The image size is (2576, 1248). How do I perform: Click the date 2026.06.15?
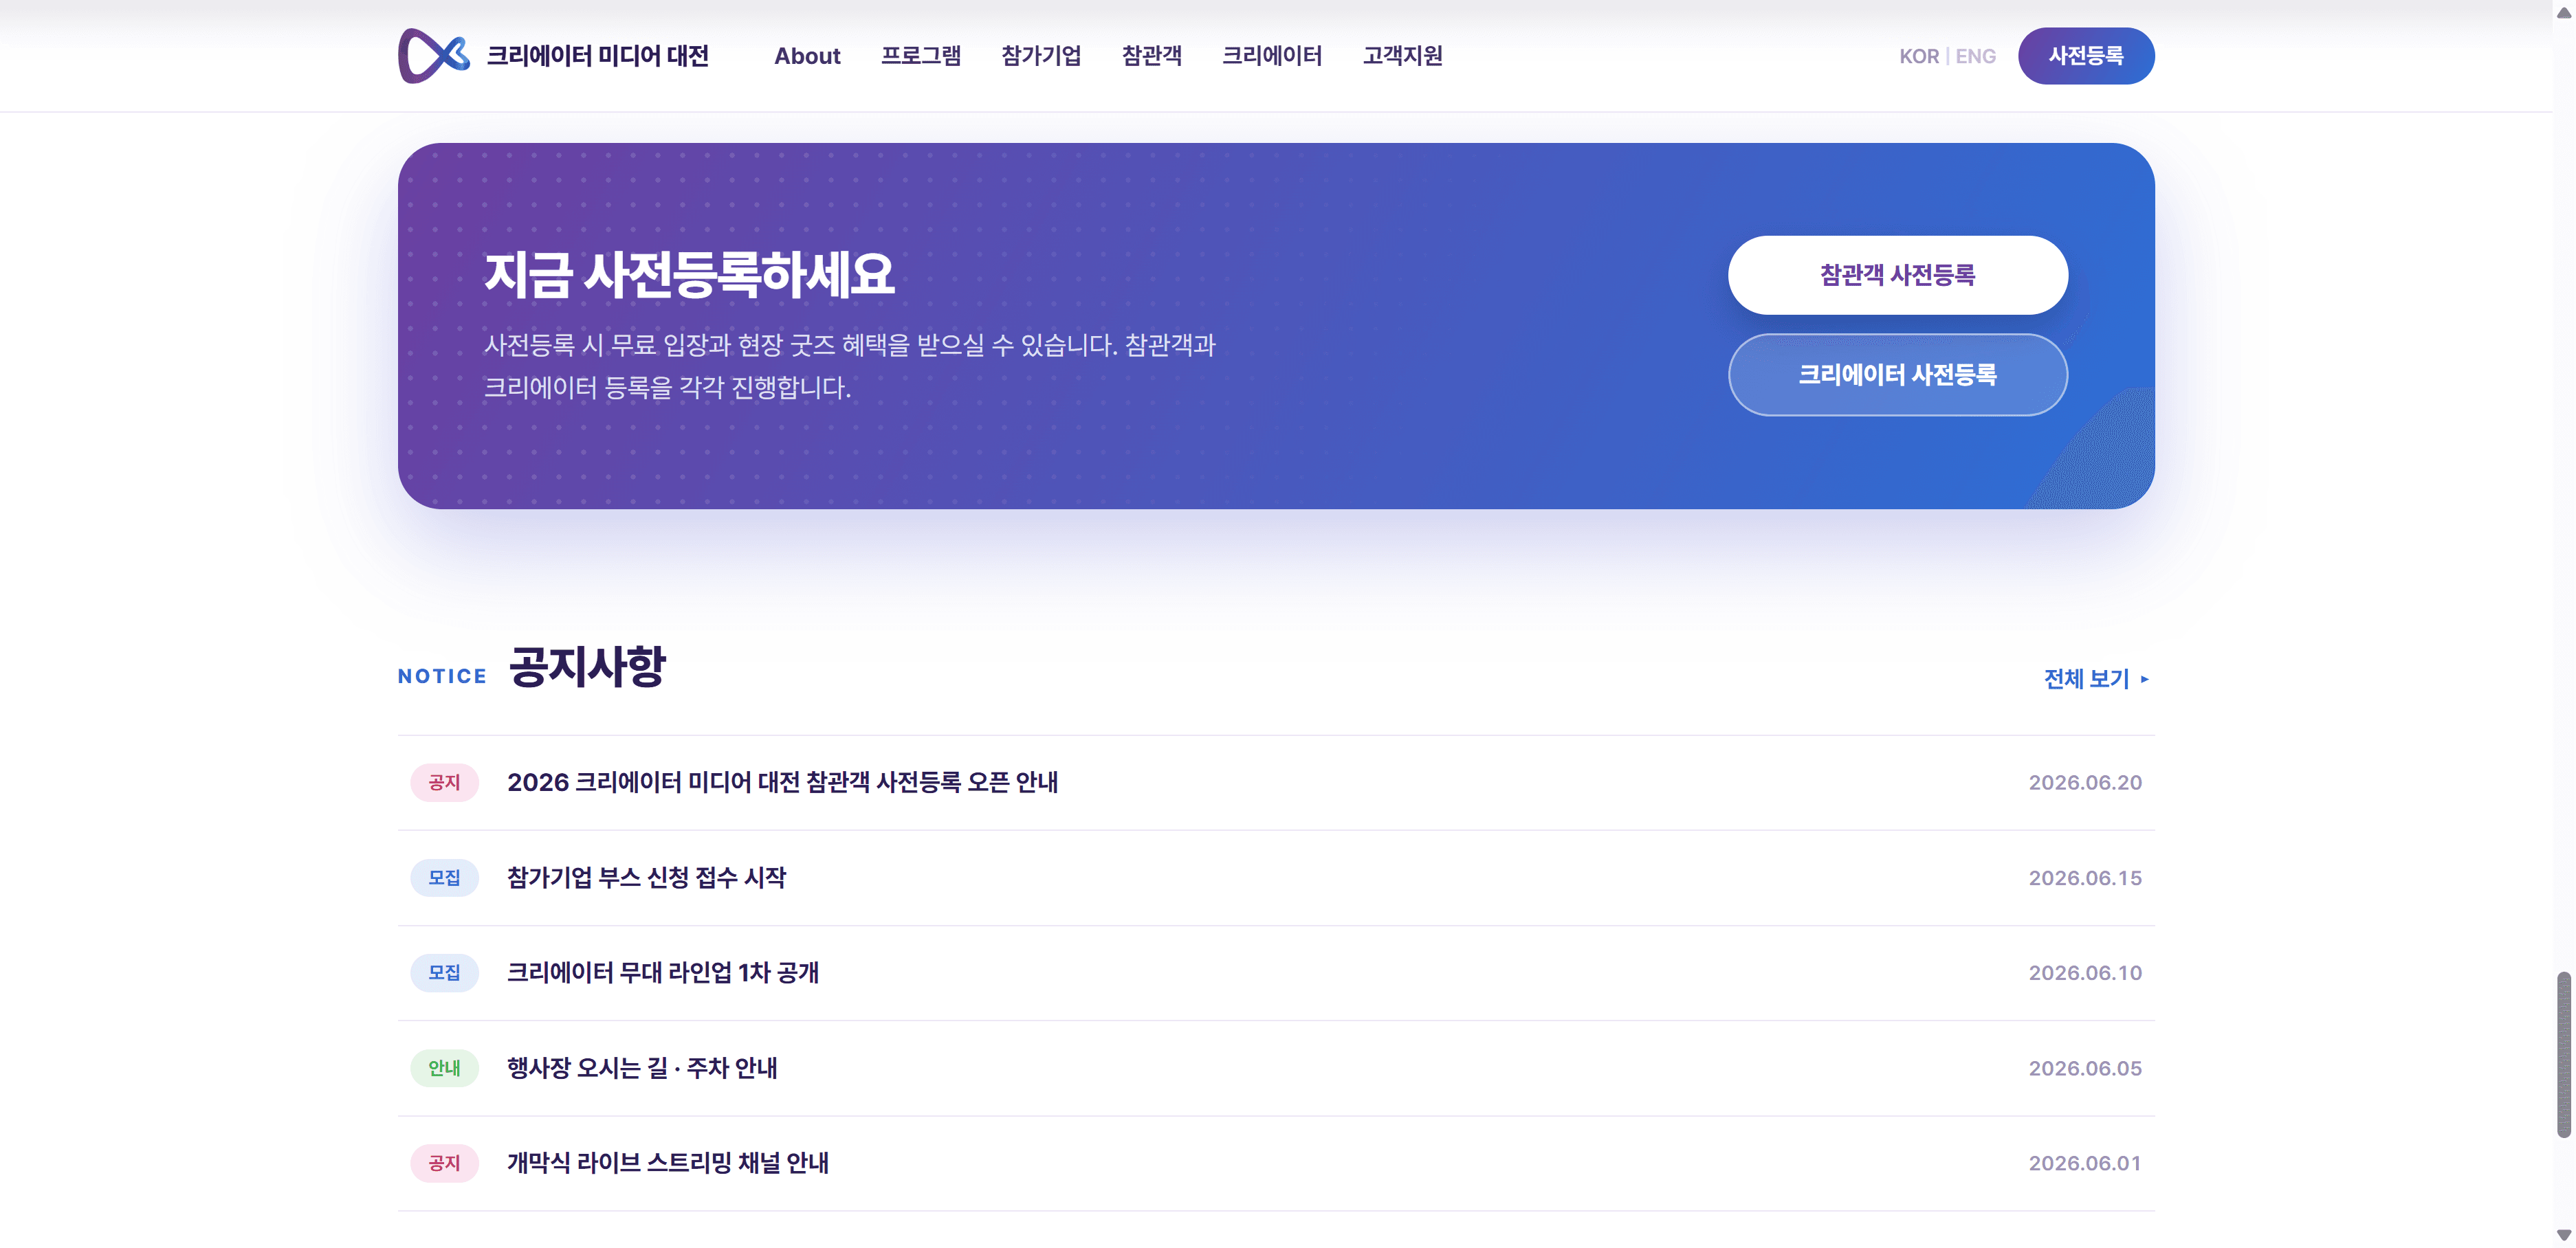click(x=2085, y=878)
